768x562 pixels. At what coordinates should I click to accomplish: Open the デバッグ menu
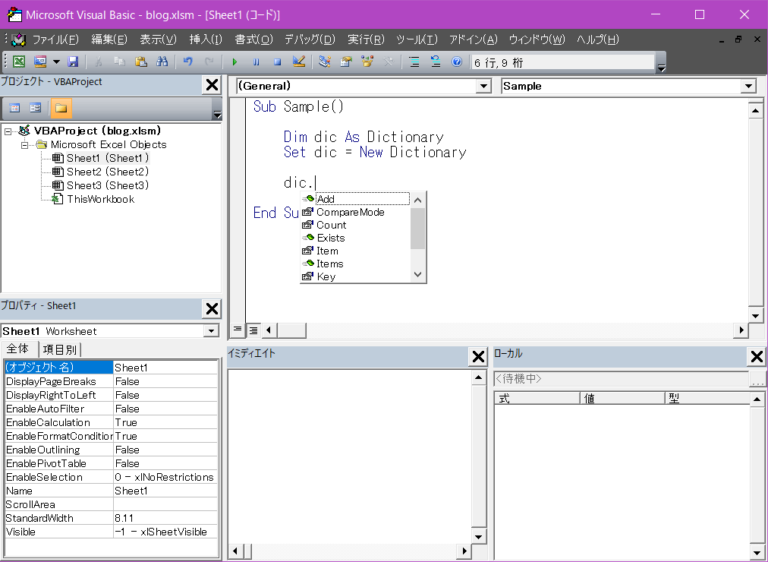point(310,40)
